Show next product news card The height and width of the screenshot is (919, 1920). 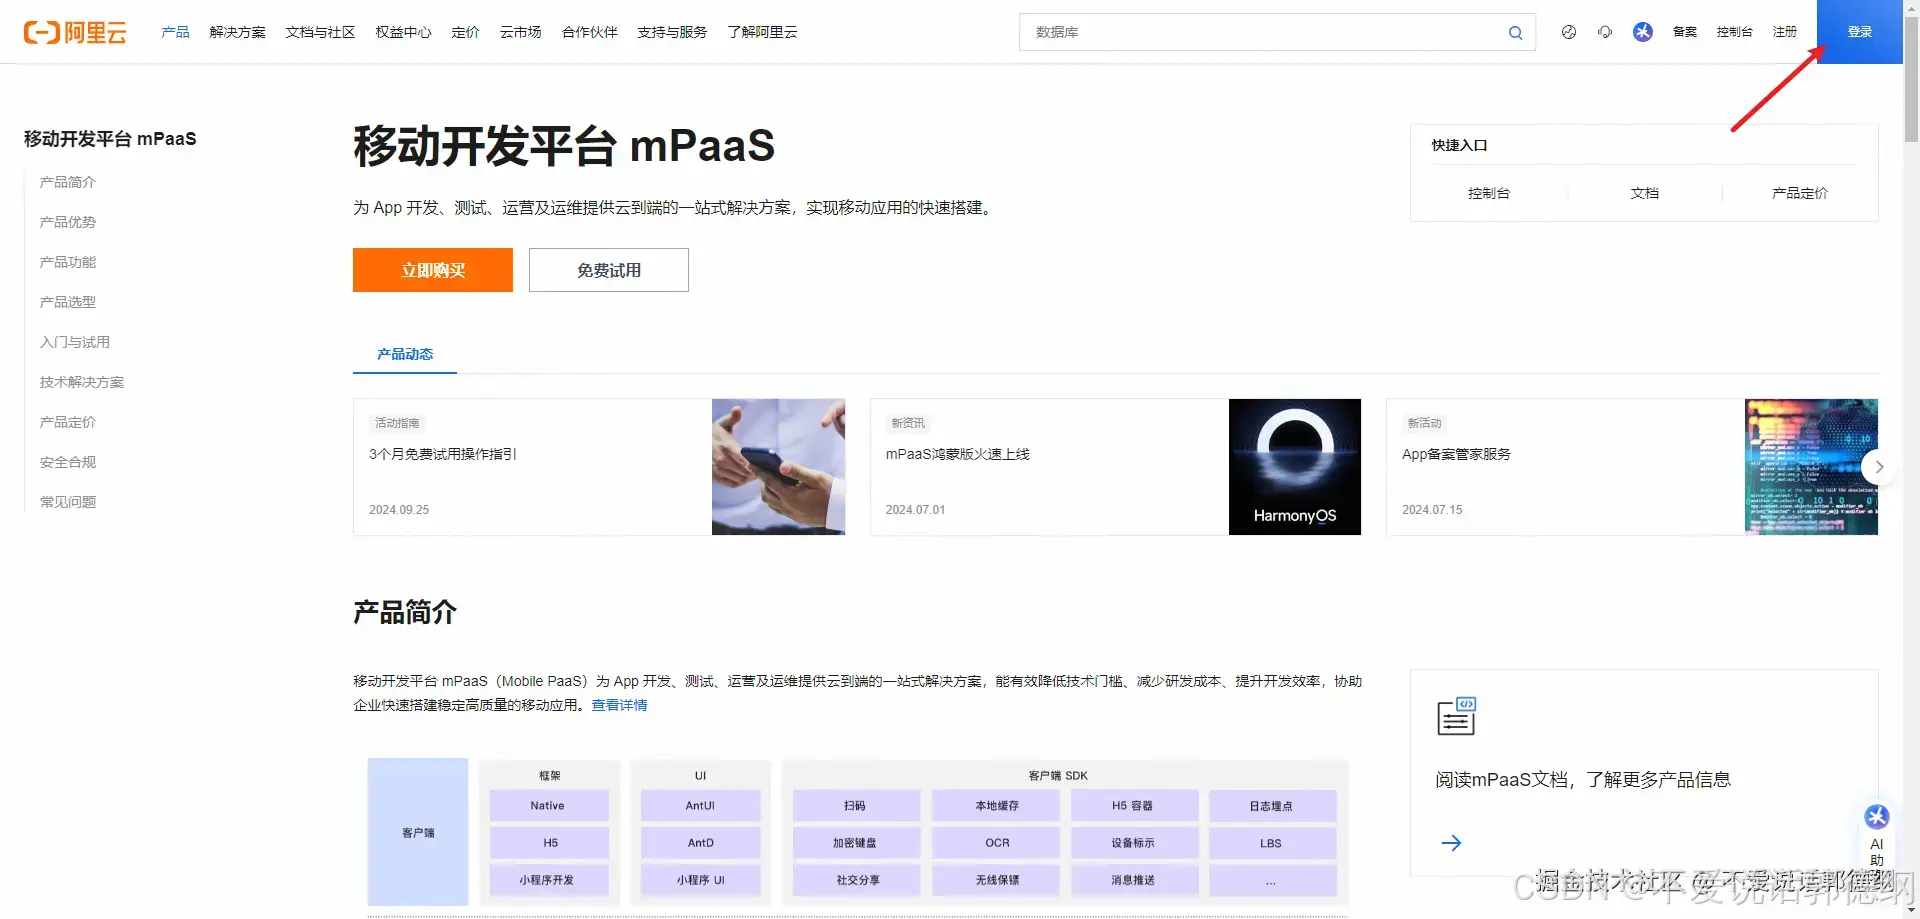tap(1879, 467)
